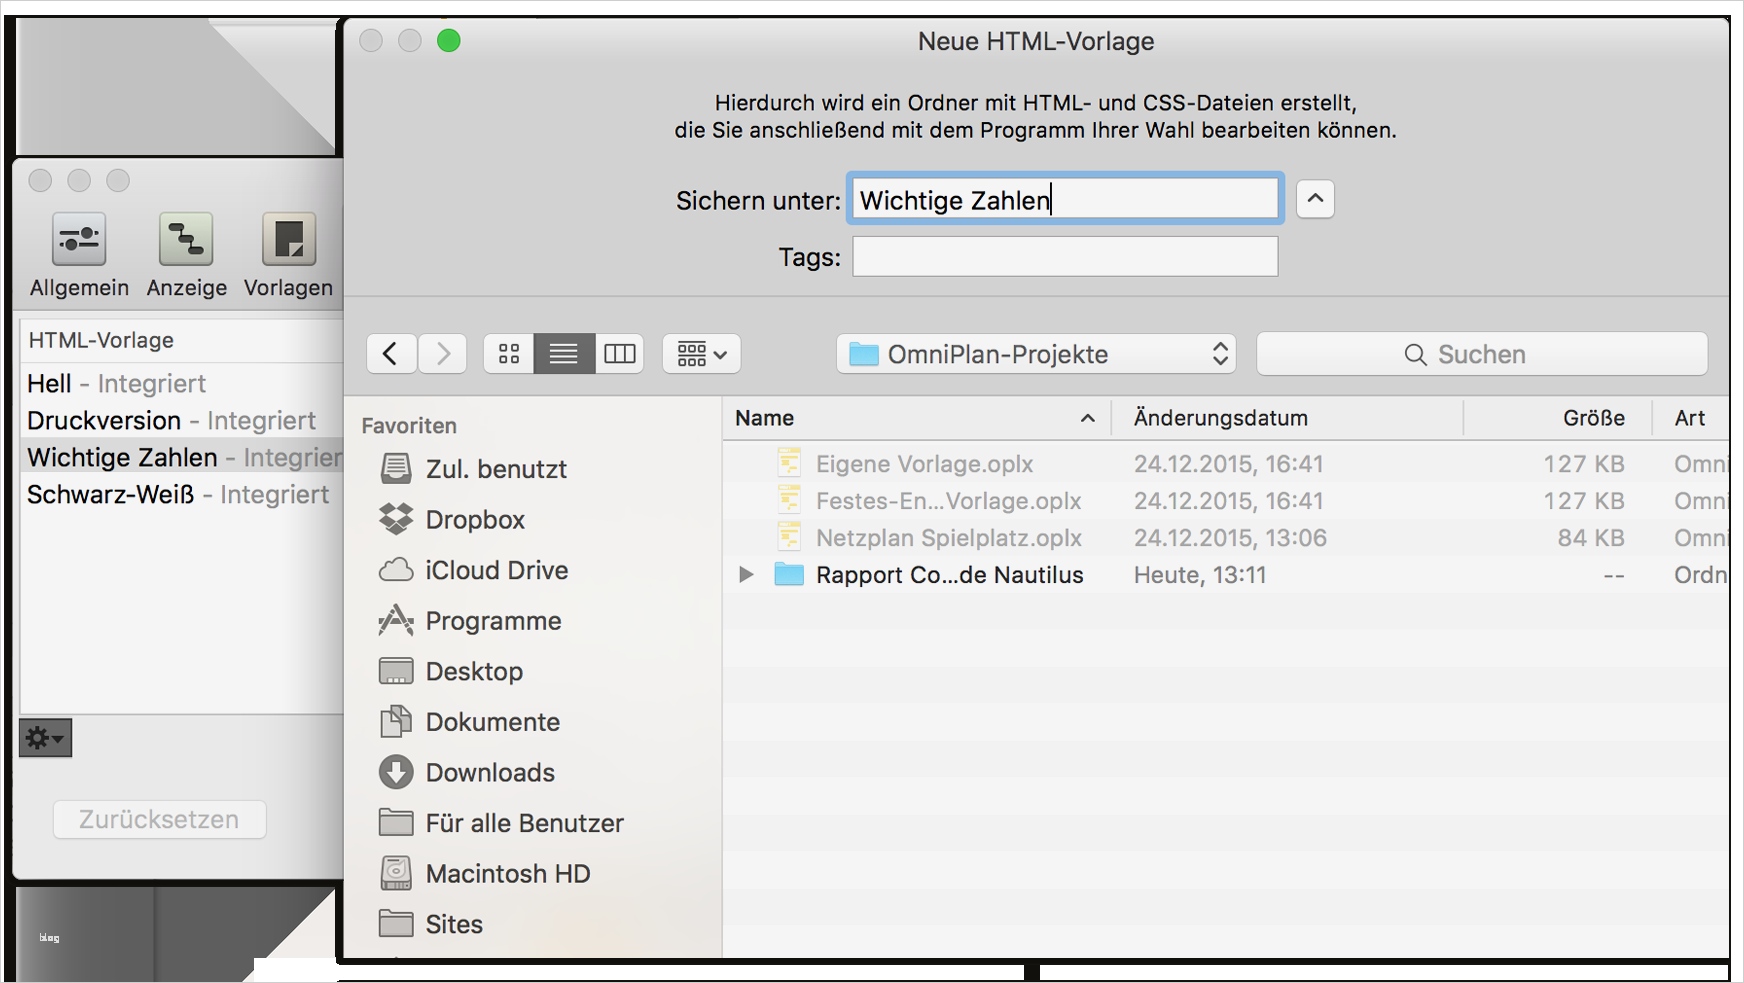Open the gear action menu
Viewport: 1744px width, 983px height.
click(x=45, y=738)
